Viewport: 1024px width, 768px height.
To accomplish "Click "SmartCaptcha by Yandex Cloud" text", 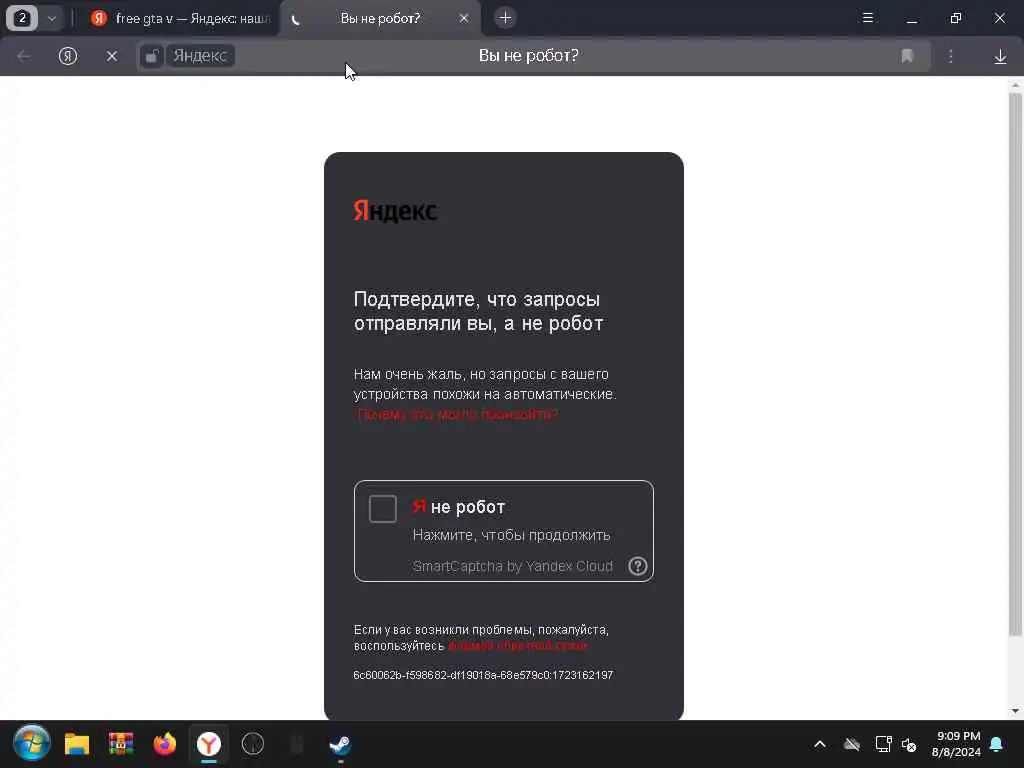I will (x=513, y=566).
